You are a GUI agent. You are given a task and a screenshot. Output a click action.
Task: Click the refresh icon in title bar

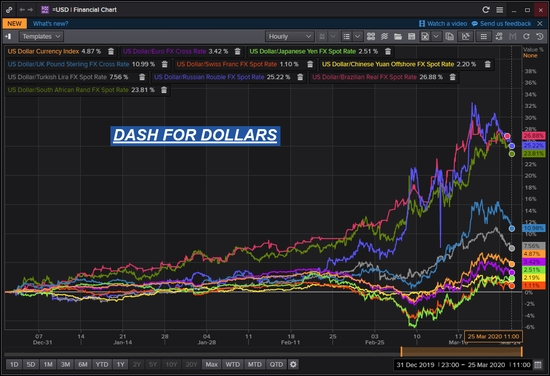click(486, 10)
